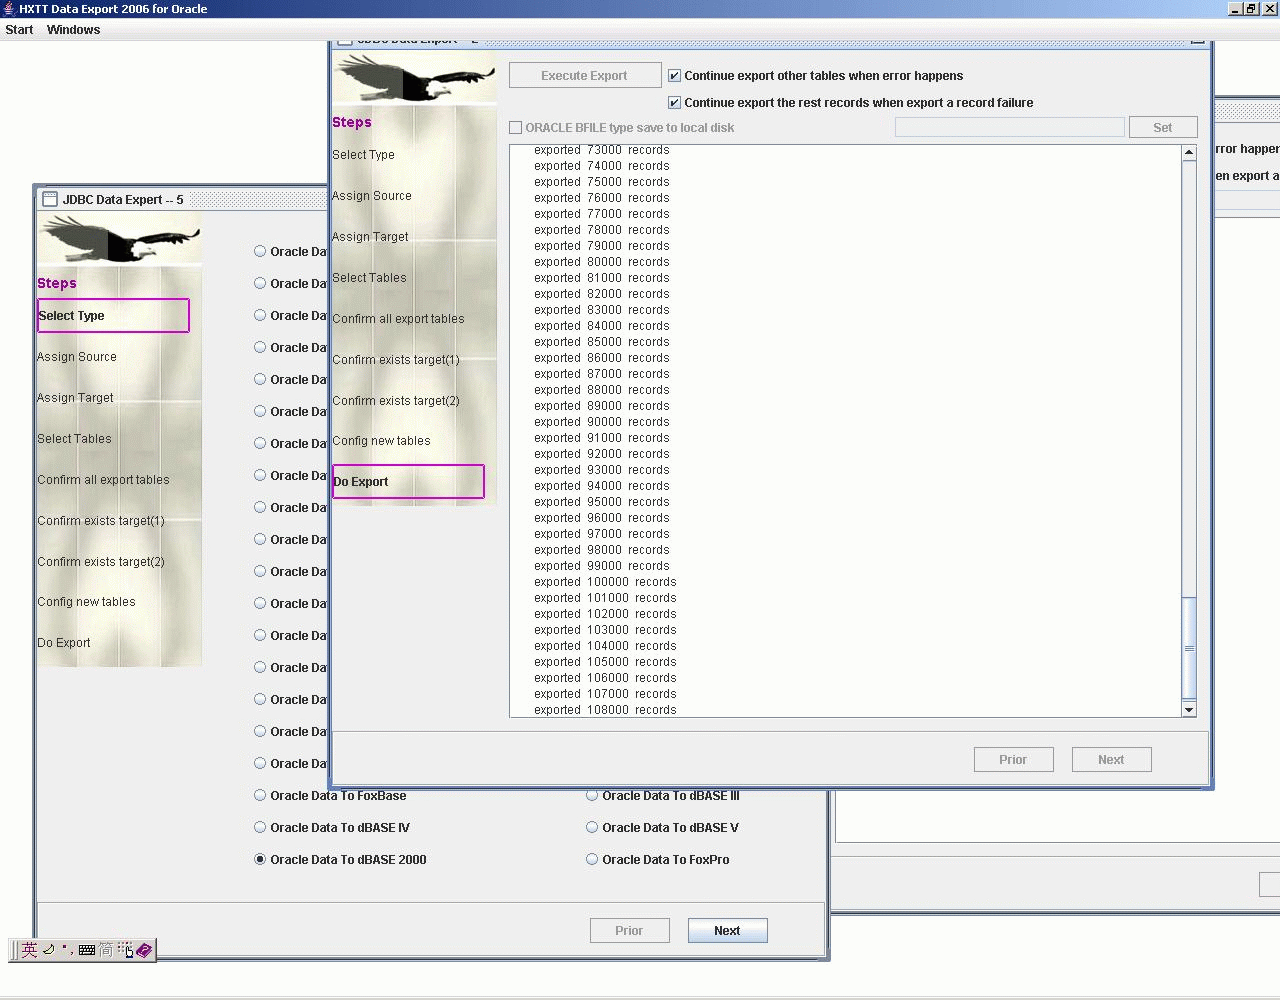1280x1000 pixels.
Task: Click the Set button for BFILE path
Action: [x=1163, y=128]
